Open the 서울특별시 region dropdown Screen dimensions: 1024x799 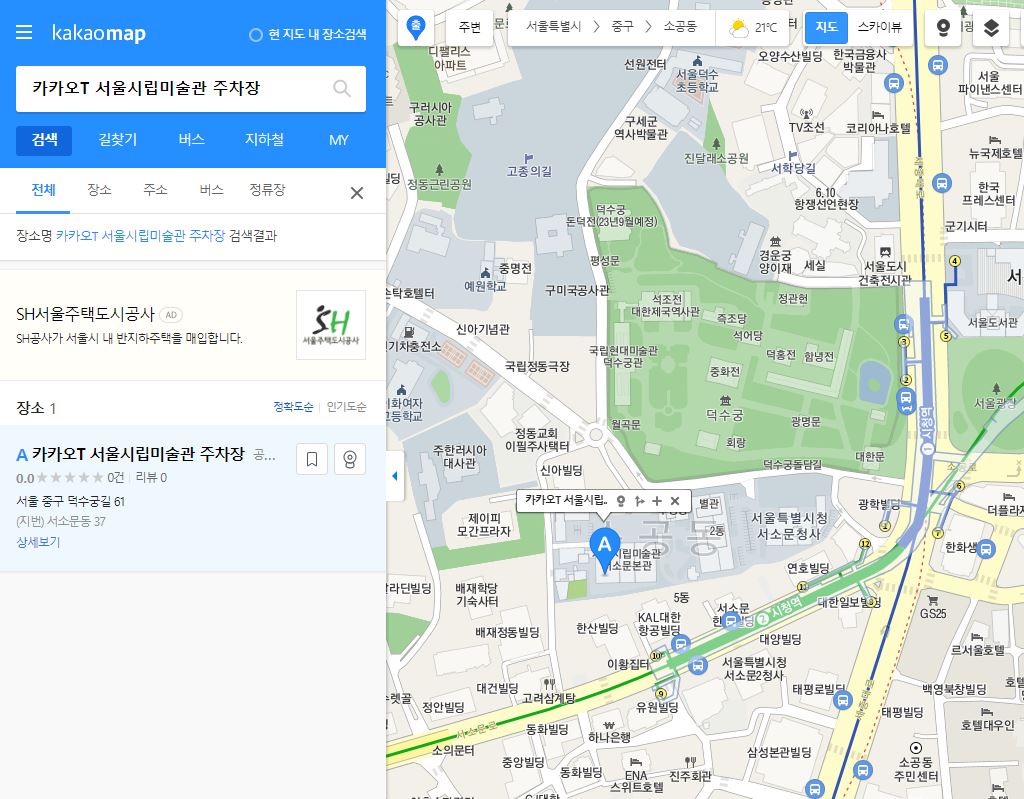point(553,27)
